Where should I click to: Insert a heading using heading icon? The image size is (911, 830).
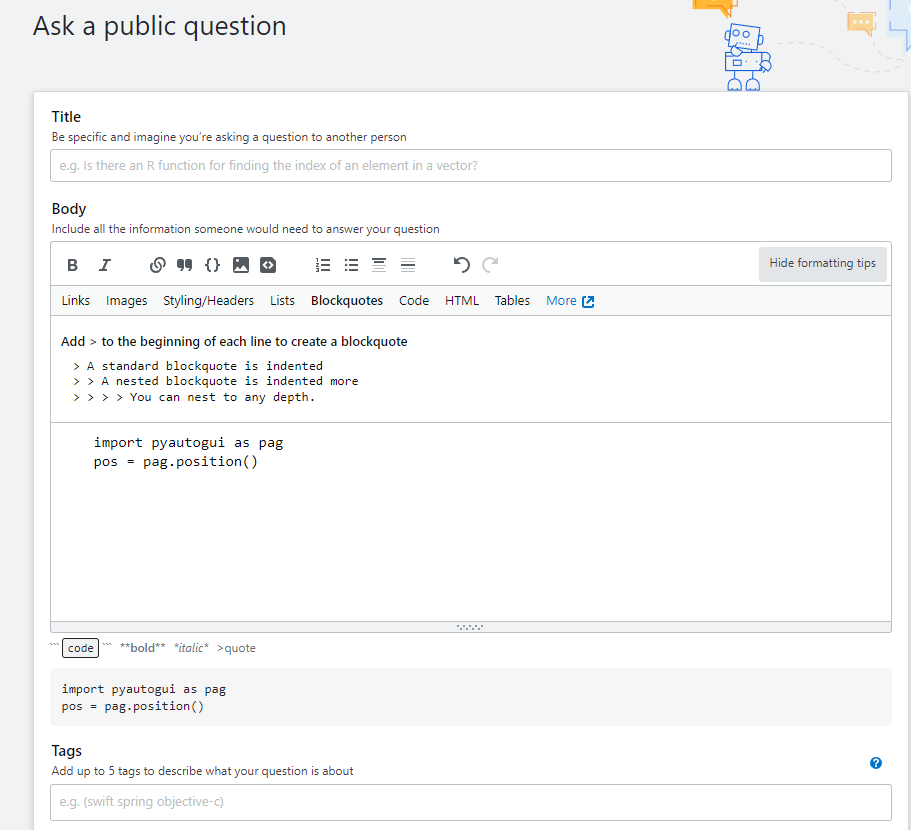(379, 265)
